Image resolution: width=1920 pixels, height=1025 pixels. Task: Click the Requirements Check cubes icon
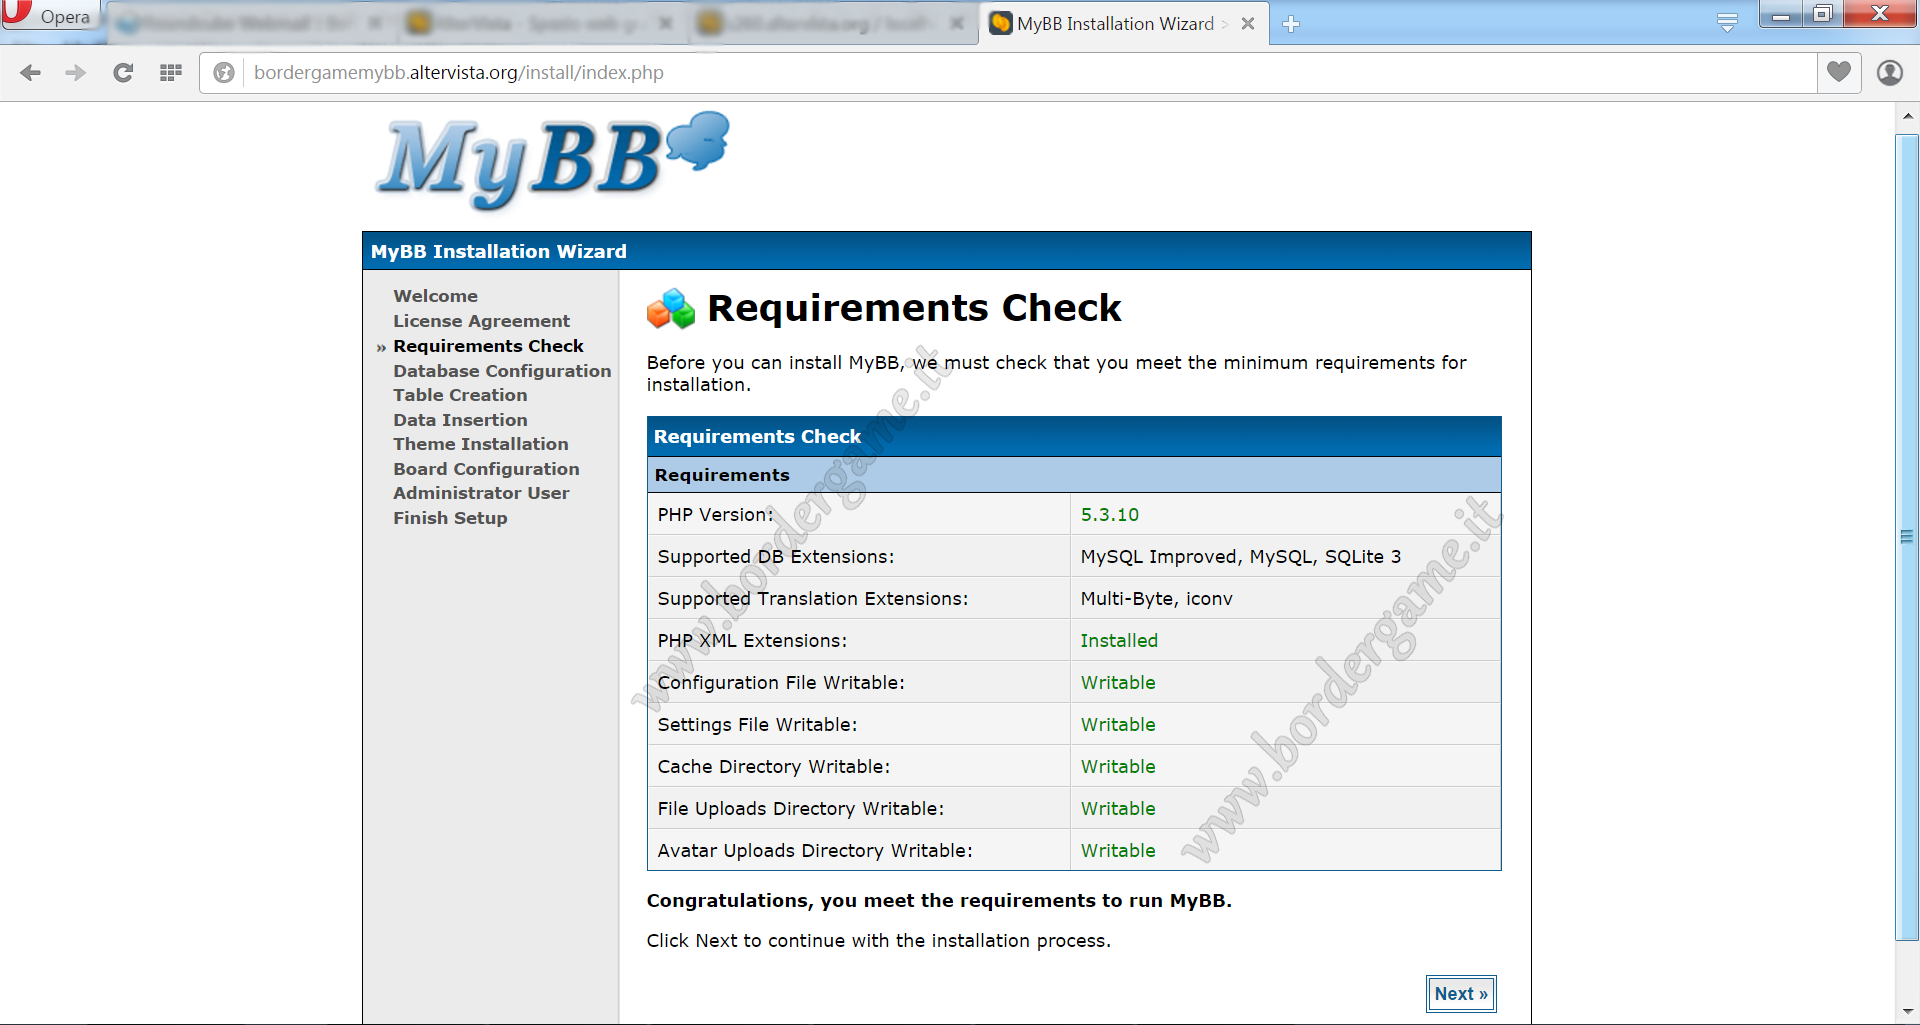pos(671,309)
